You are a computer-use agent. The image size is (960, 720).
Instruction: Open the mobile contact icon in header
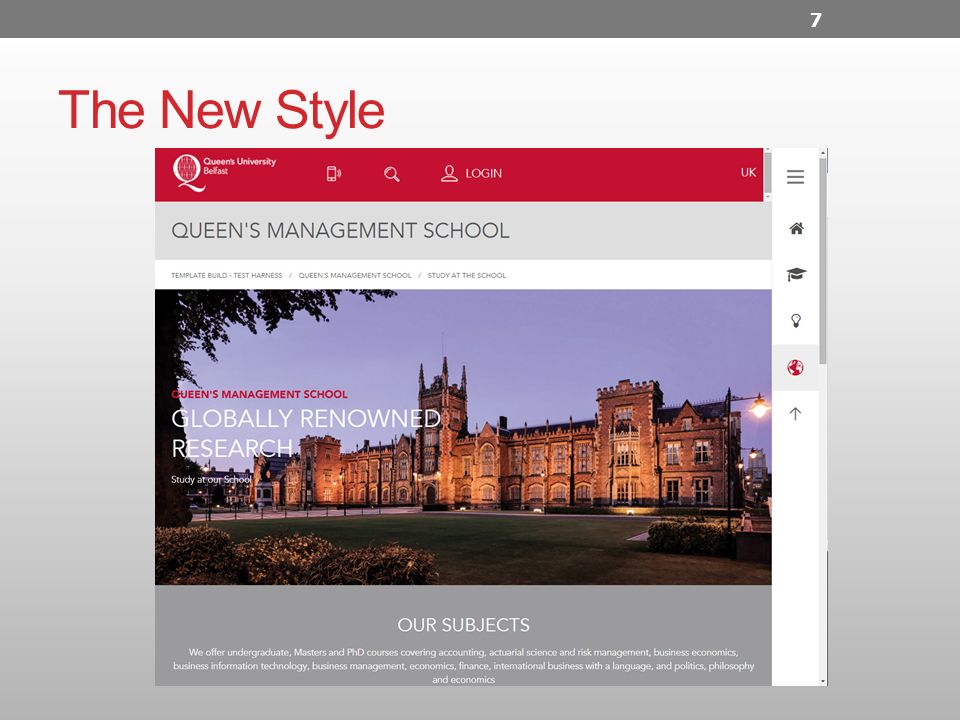click(334, 174)
